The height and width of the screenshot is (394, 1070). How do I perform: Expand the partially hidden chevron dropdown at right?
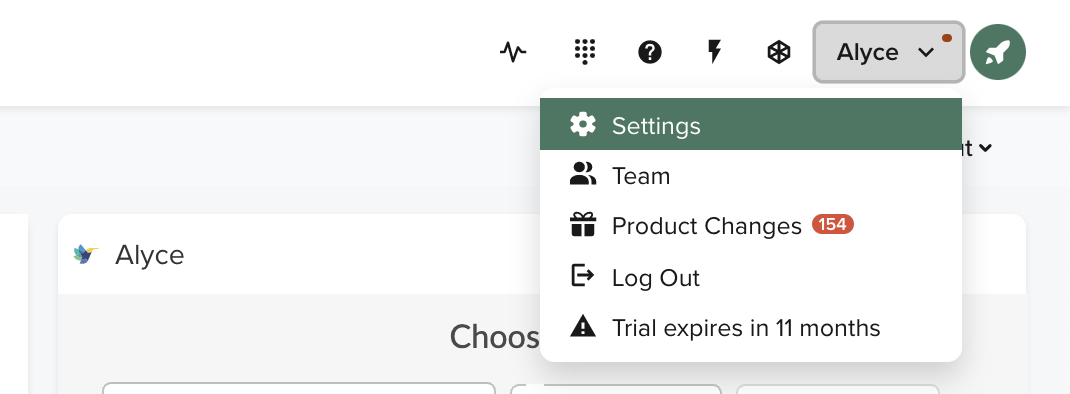tap(985, 147)
